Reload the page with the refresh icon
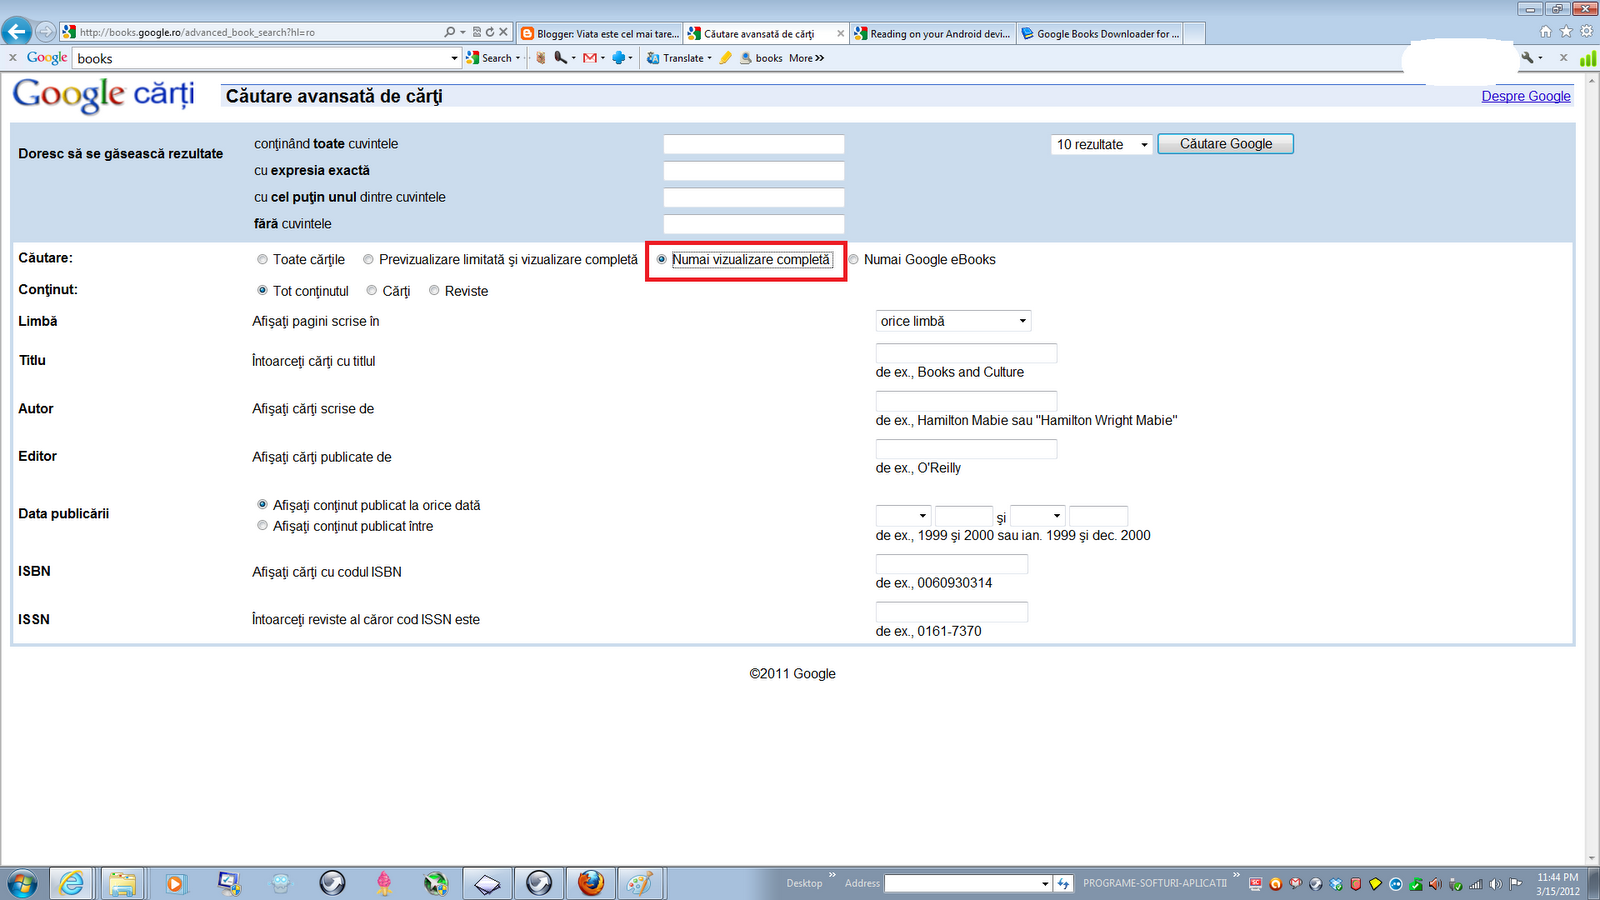This screenshot has width=1600, height=900. click(x=490, y=32)
